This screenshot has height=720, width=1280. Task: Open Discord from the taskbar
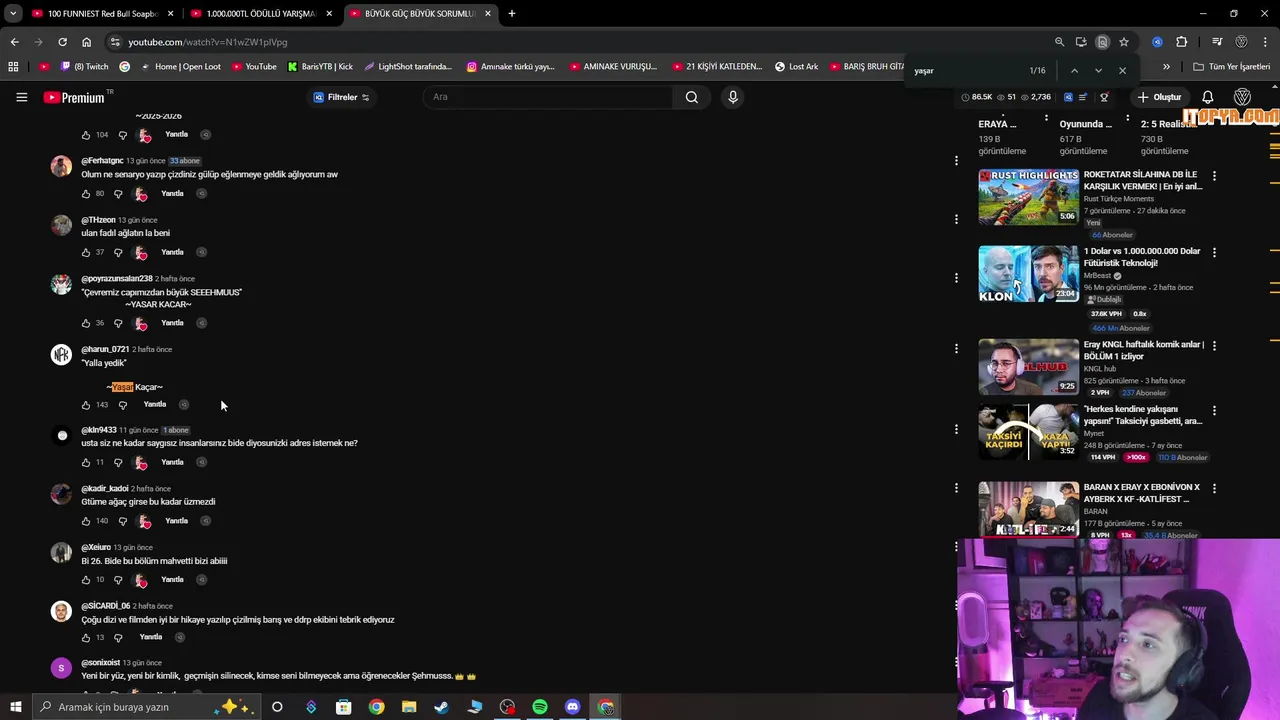572,707
